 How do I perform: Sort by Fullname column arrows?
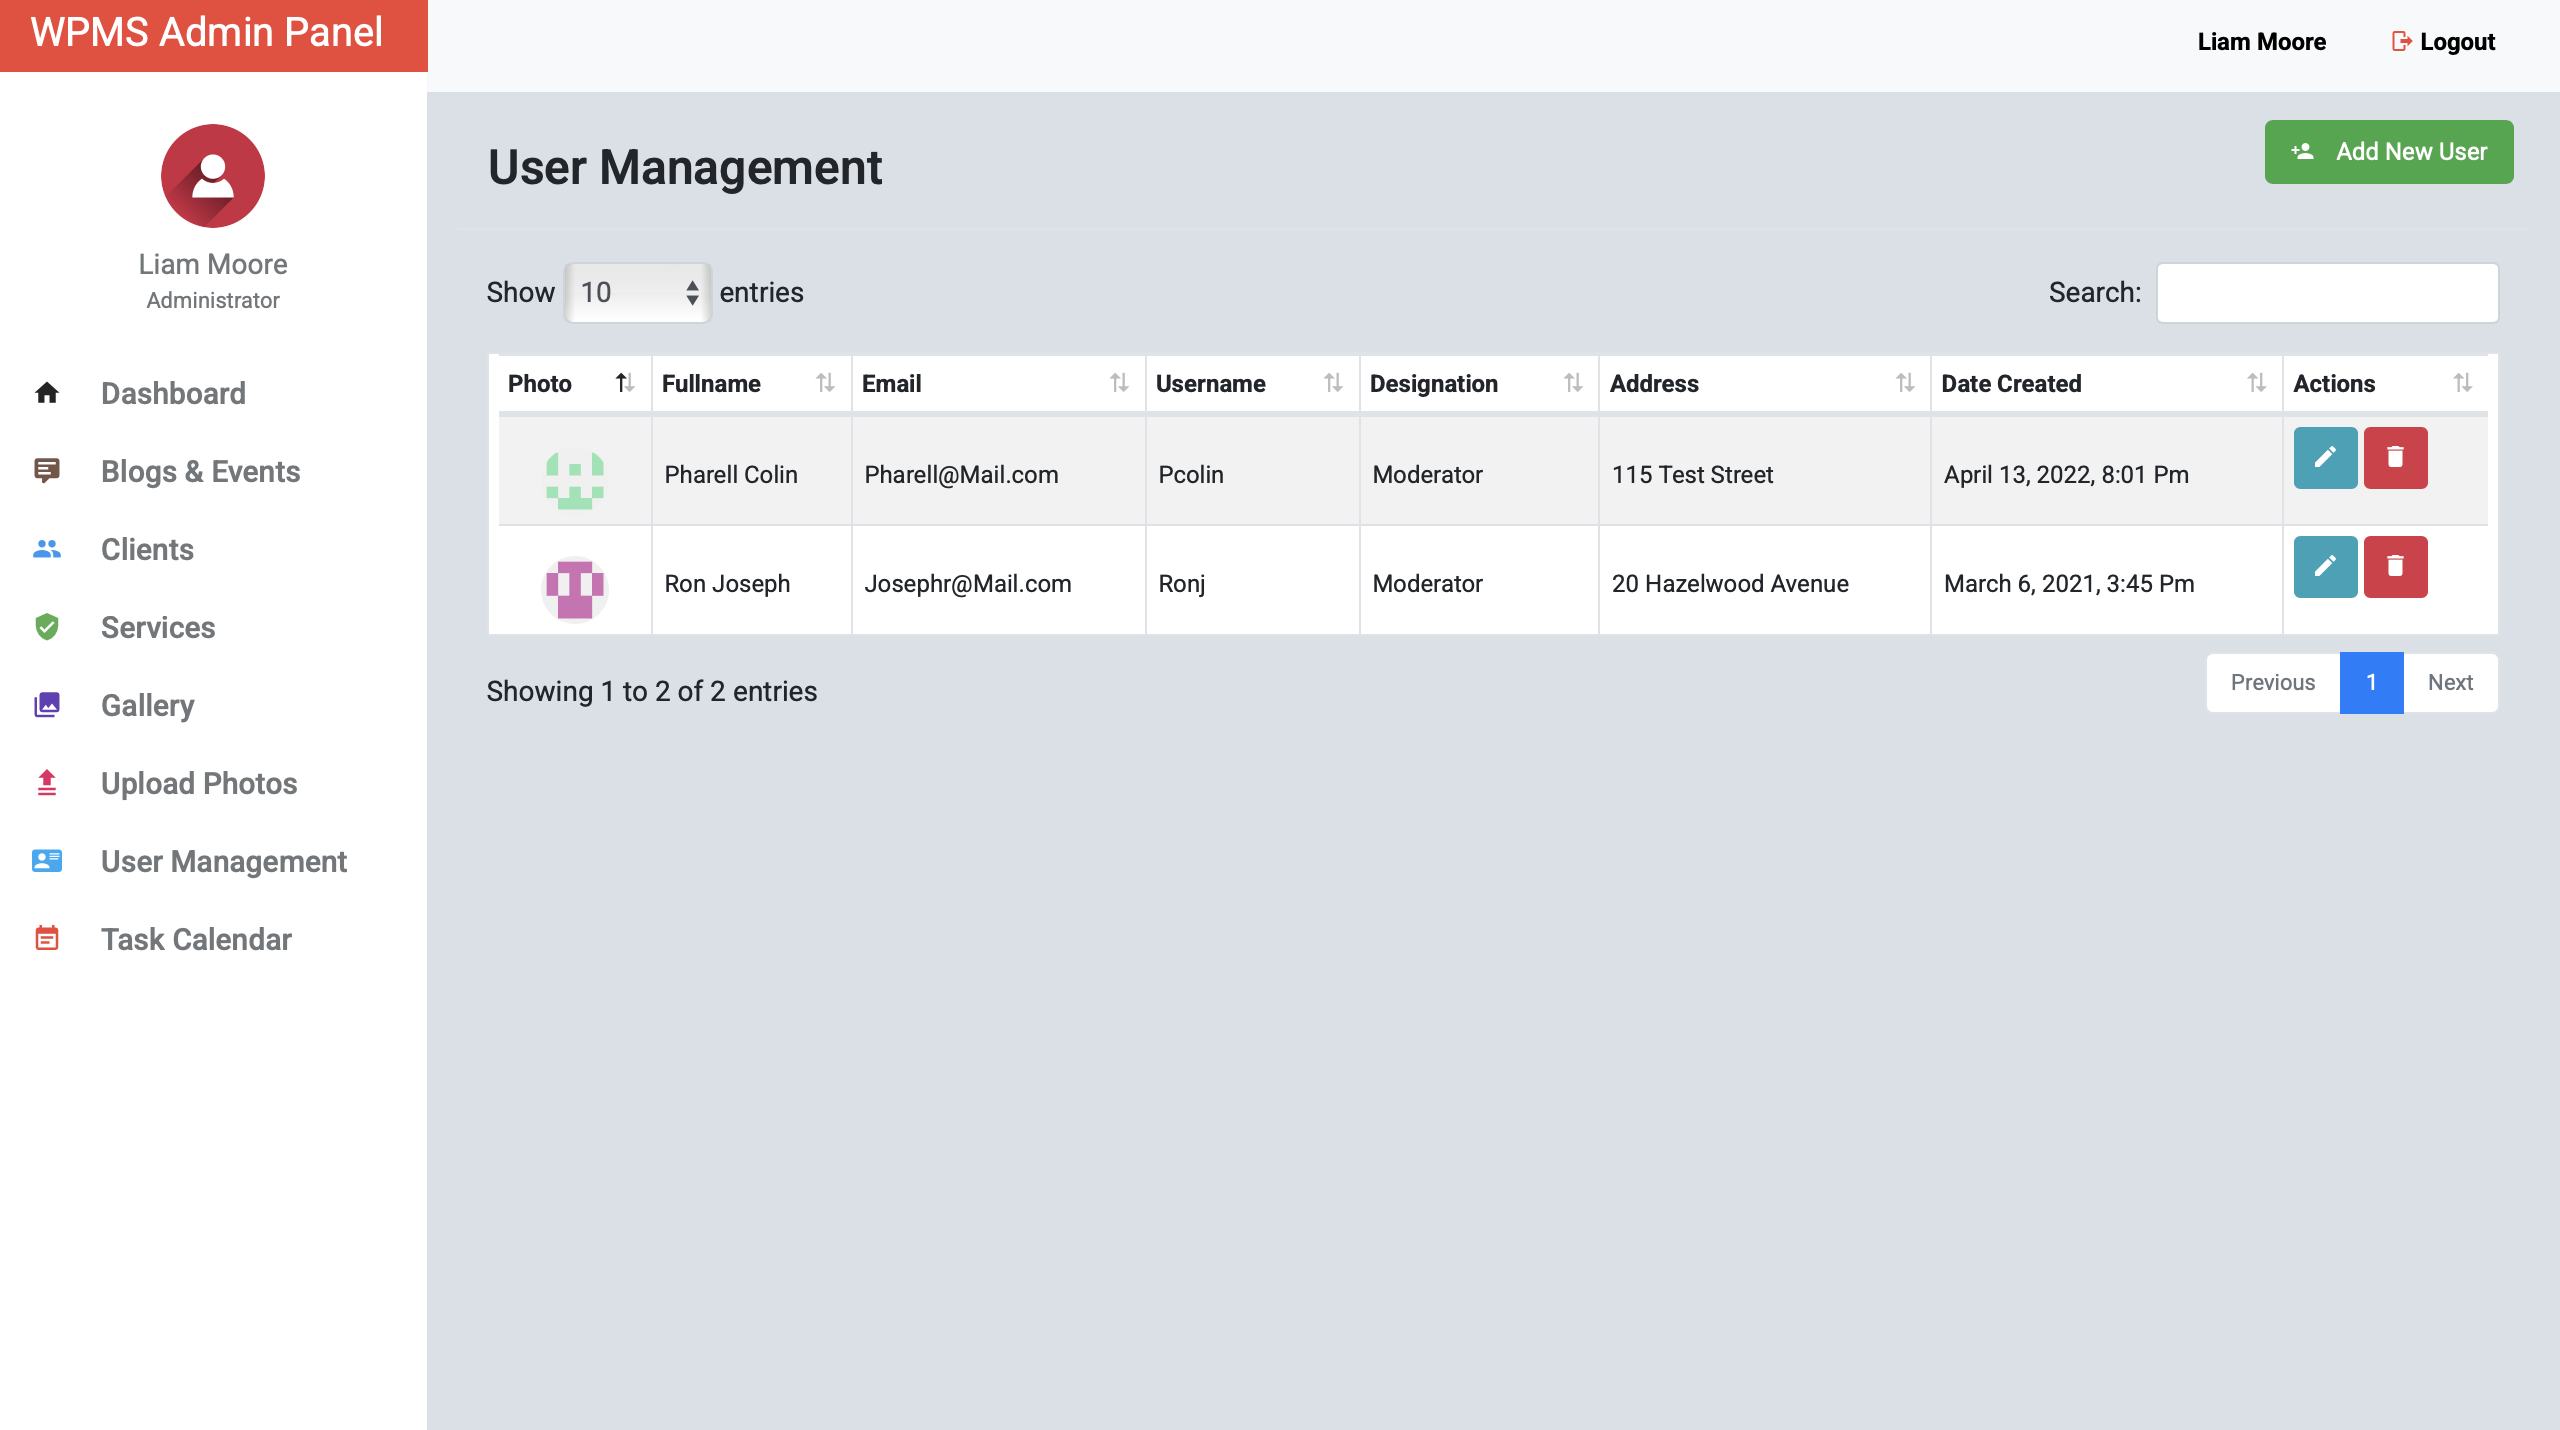(x=825, y=383)
